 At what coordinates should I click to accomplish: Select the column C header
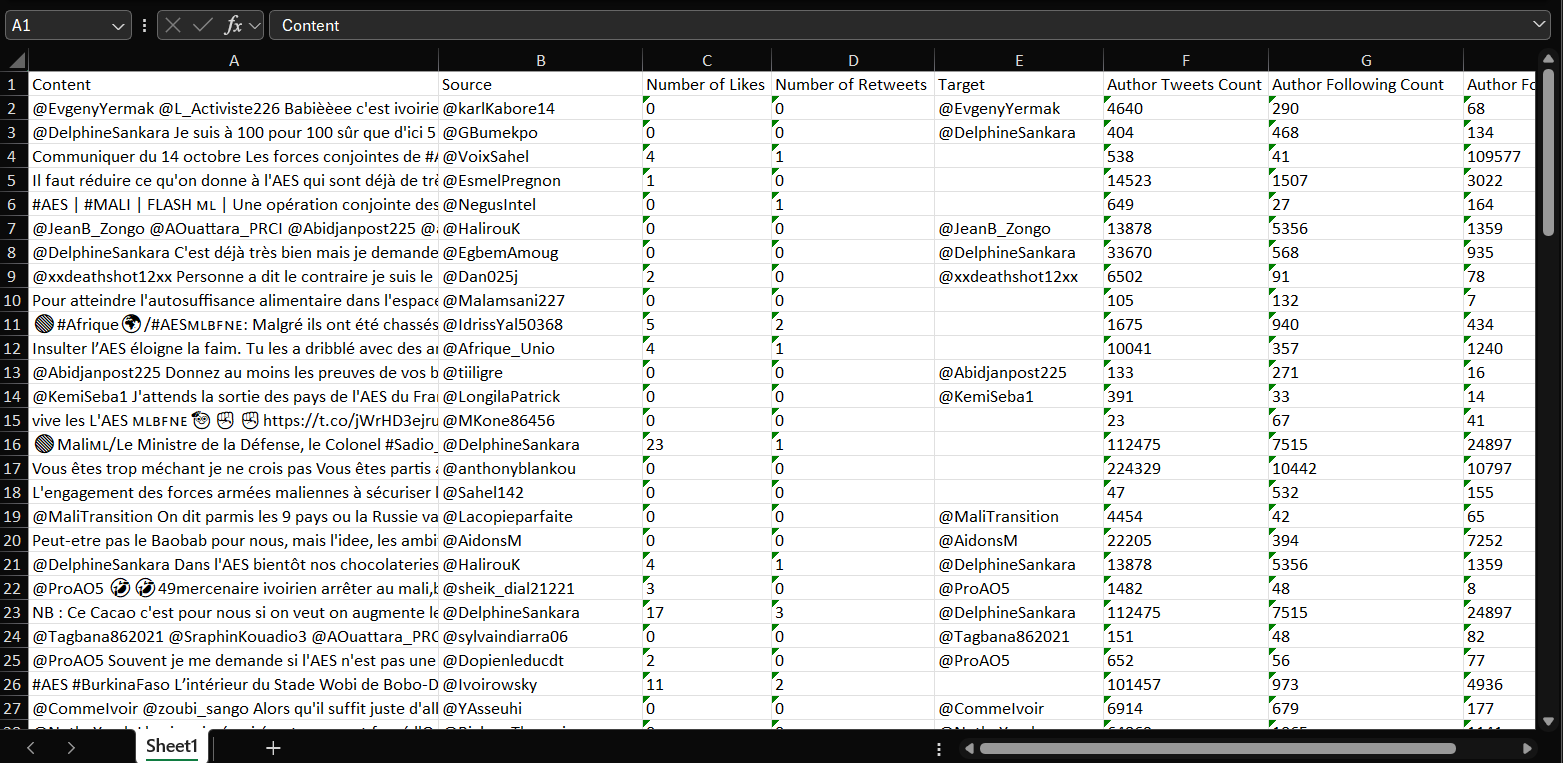tap(707, 60)
